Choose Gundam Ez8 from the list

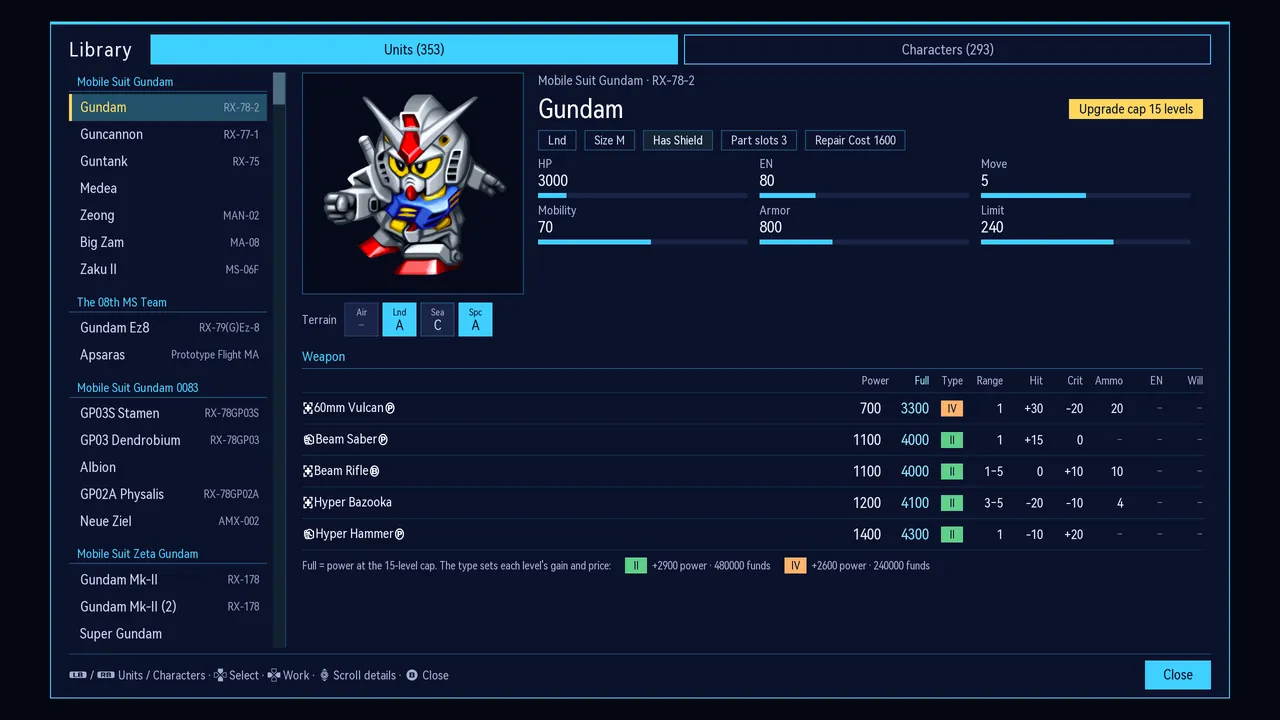point(168,327)
